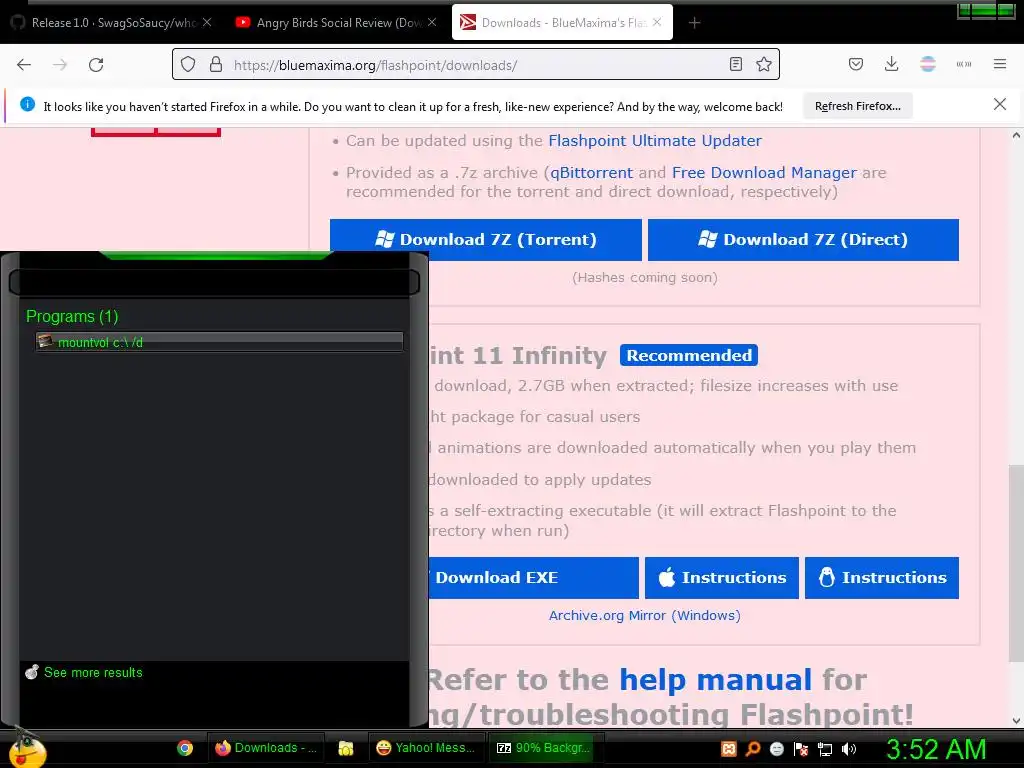
Task: Go back to the previous page
Action: coord(24,65)
